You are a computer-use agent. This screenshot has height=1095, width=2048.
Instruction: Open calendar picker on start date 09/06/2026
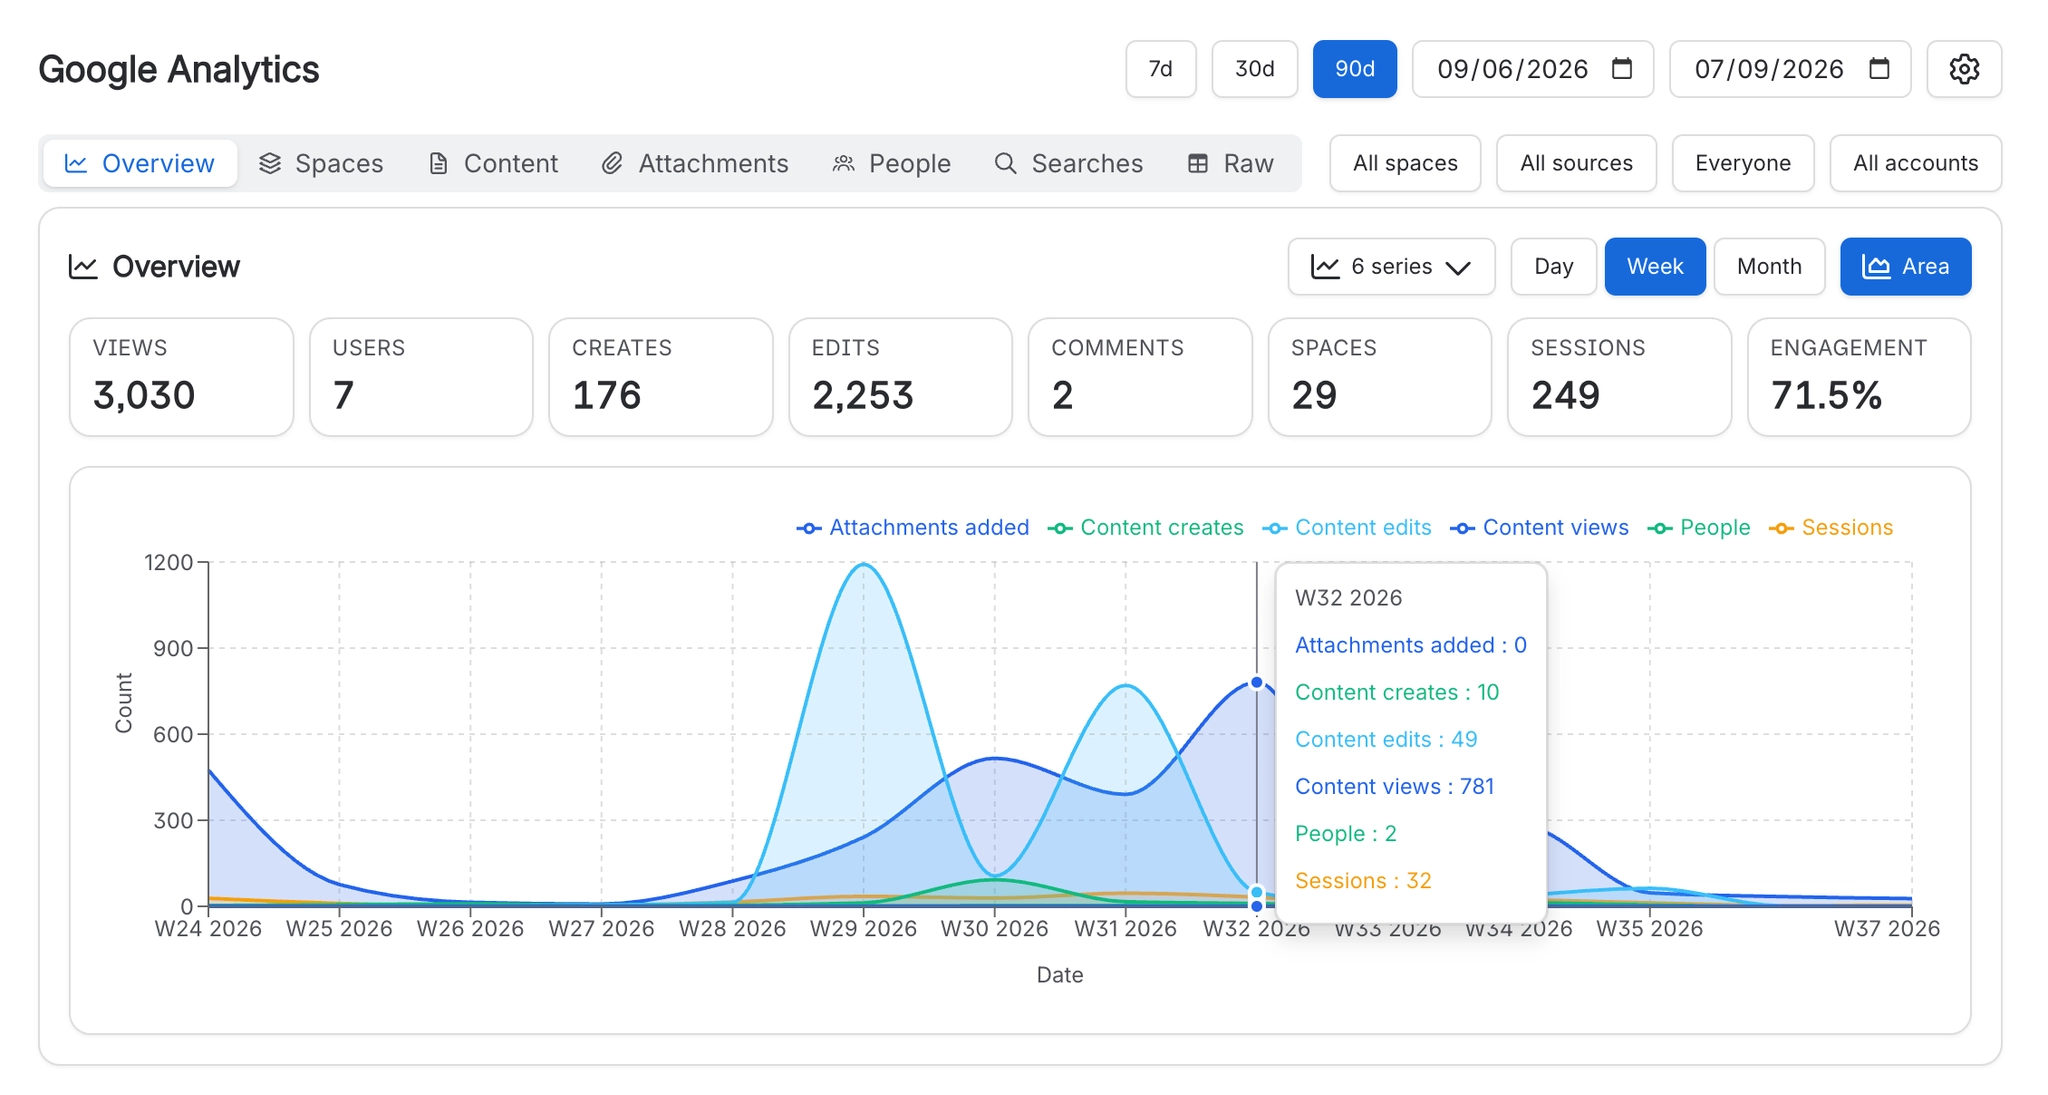[1622, 68]
